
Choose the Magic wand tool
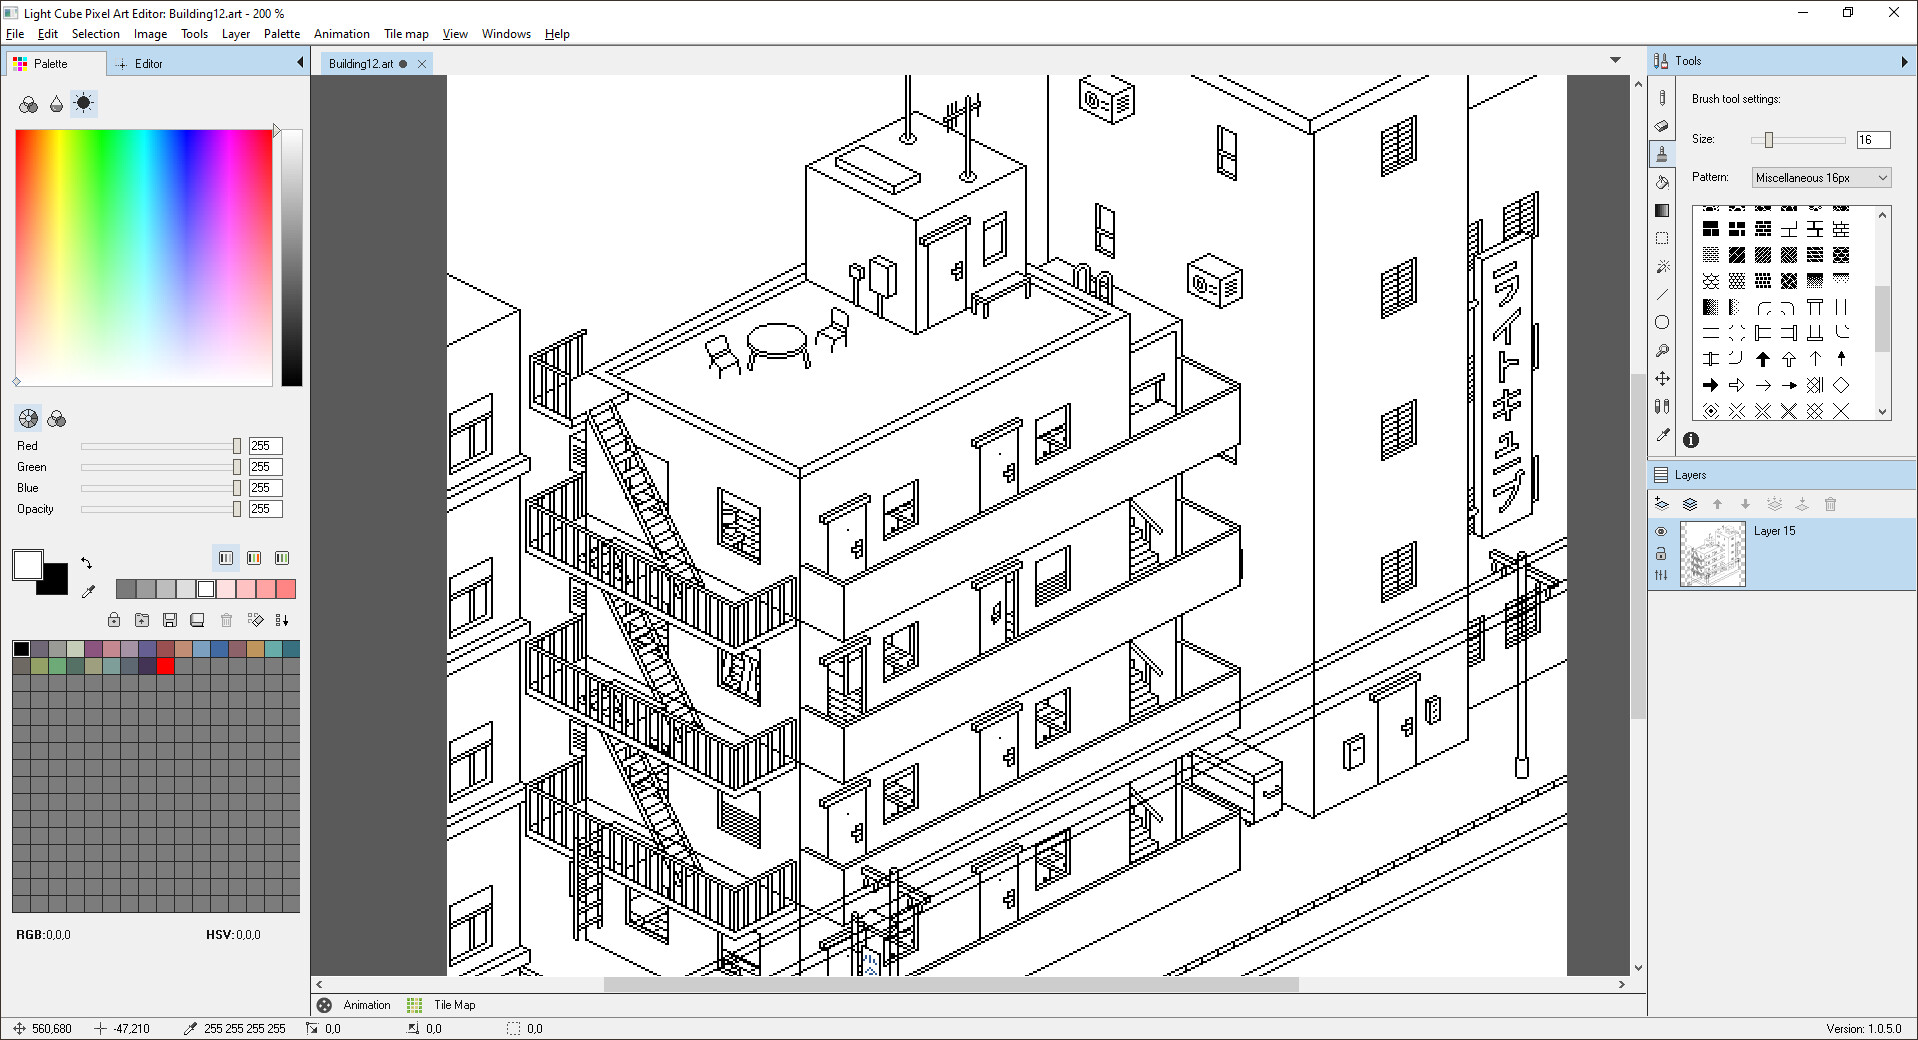(1662, 266)
